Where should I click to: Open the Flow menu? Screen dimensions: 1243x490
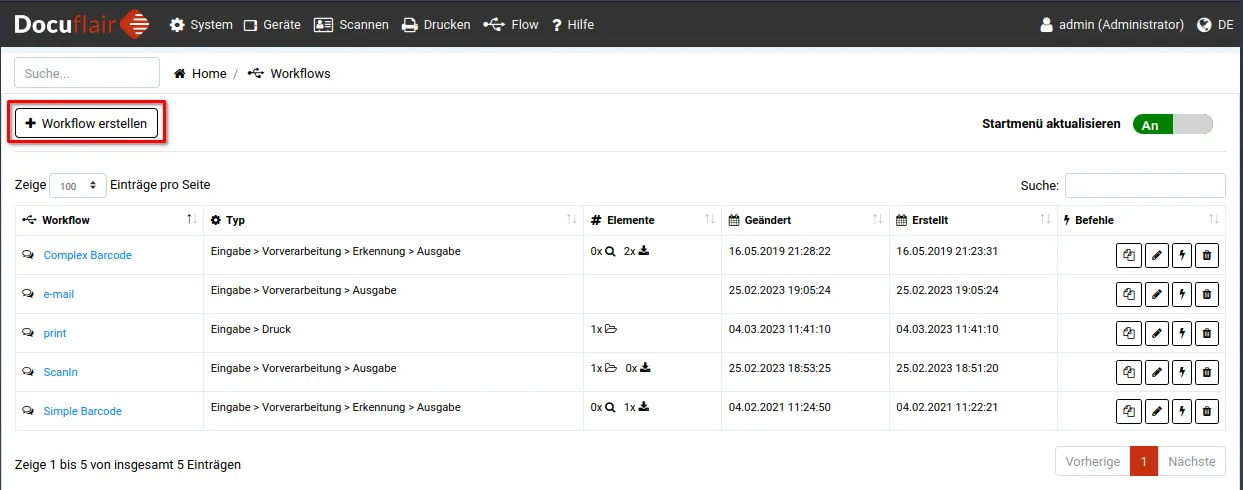(x=511, y=25)
